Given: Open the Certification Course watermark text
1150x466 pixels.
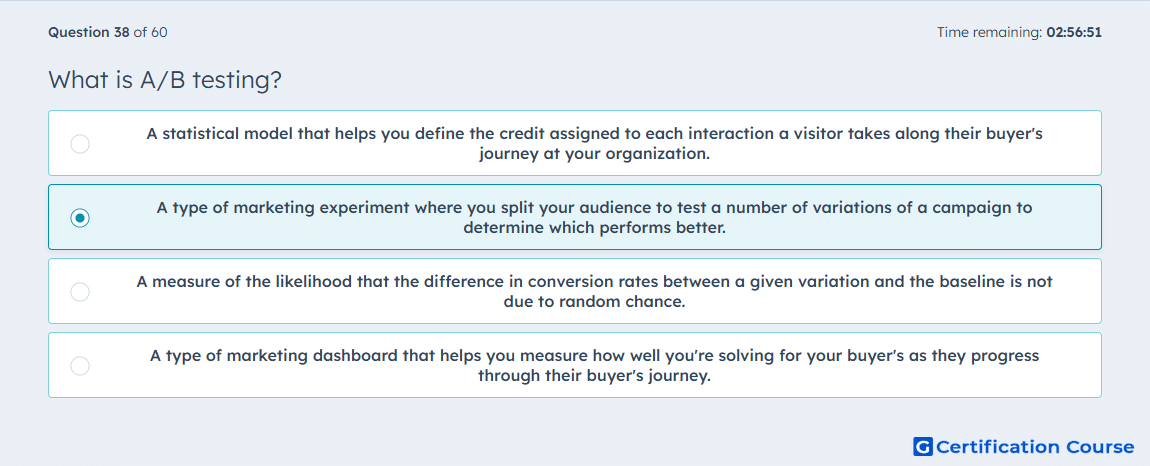Looking at the screenshot, I should coord(1036,446).
